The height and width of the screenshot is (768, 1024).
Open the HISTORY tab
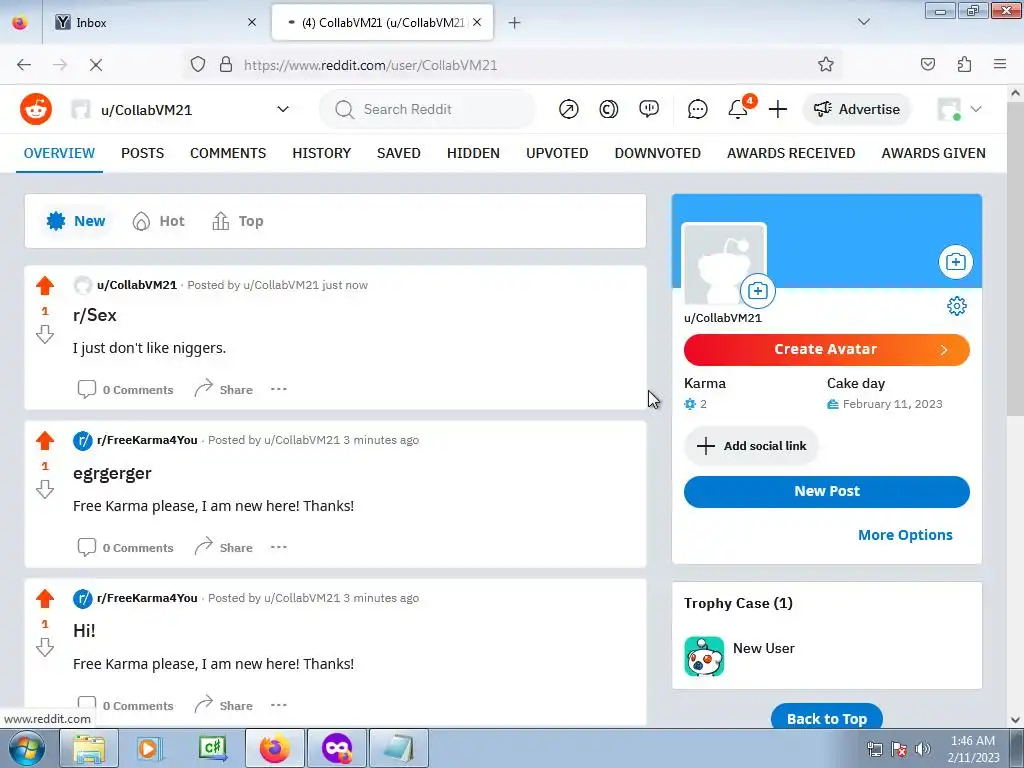[321, 153]
